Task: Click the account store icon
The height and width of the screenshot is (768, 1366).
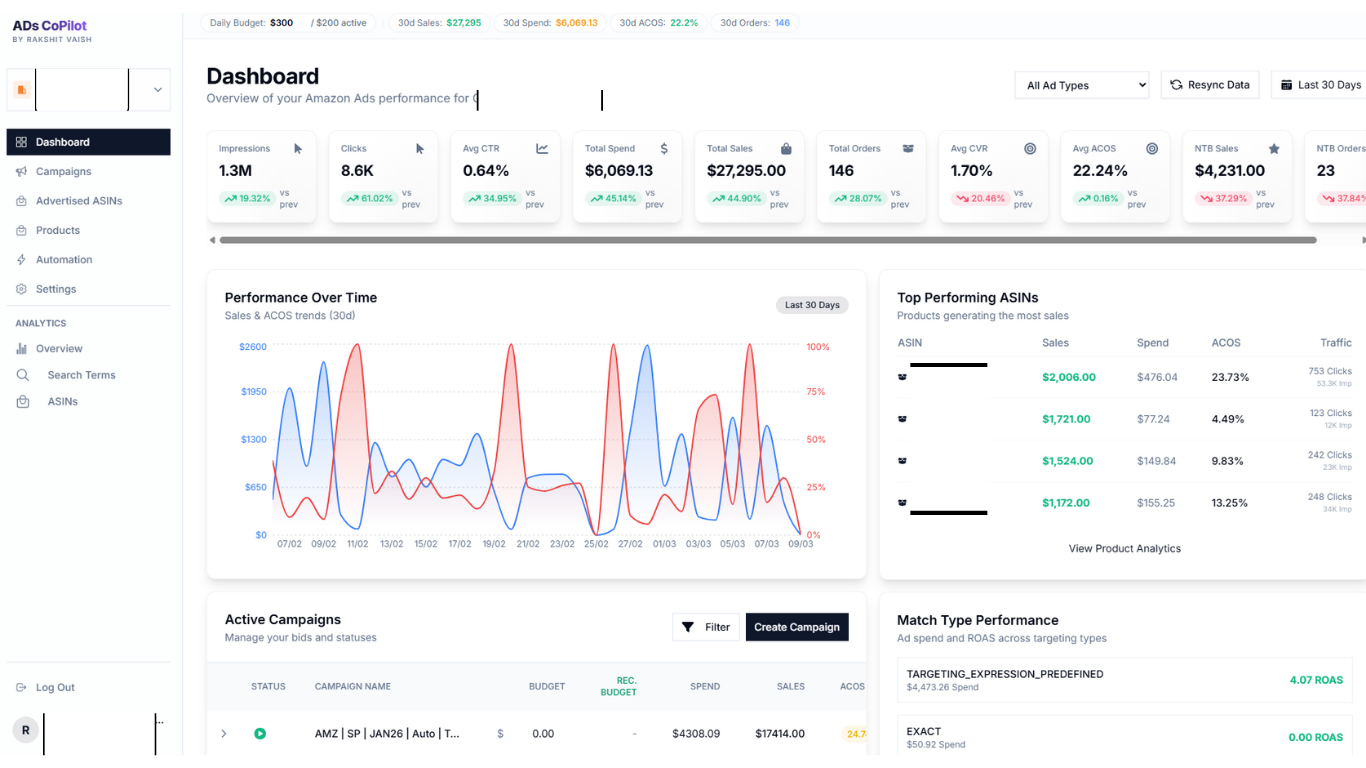Action: (21, 90)
